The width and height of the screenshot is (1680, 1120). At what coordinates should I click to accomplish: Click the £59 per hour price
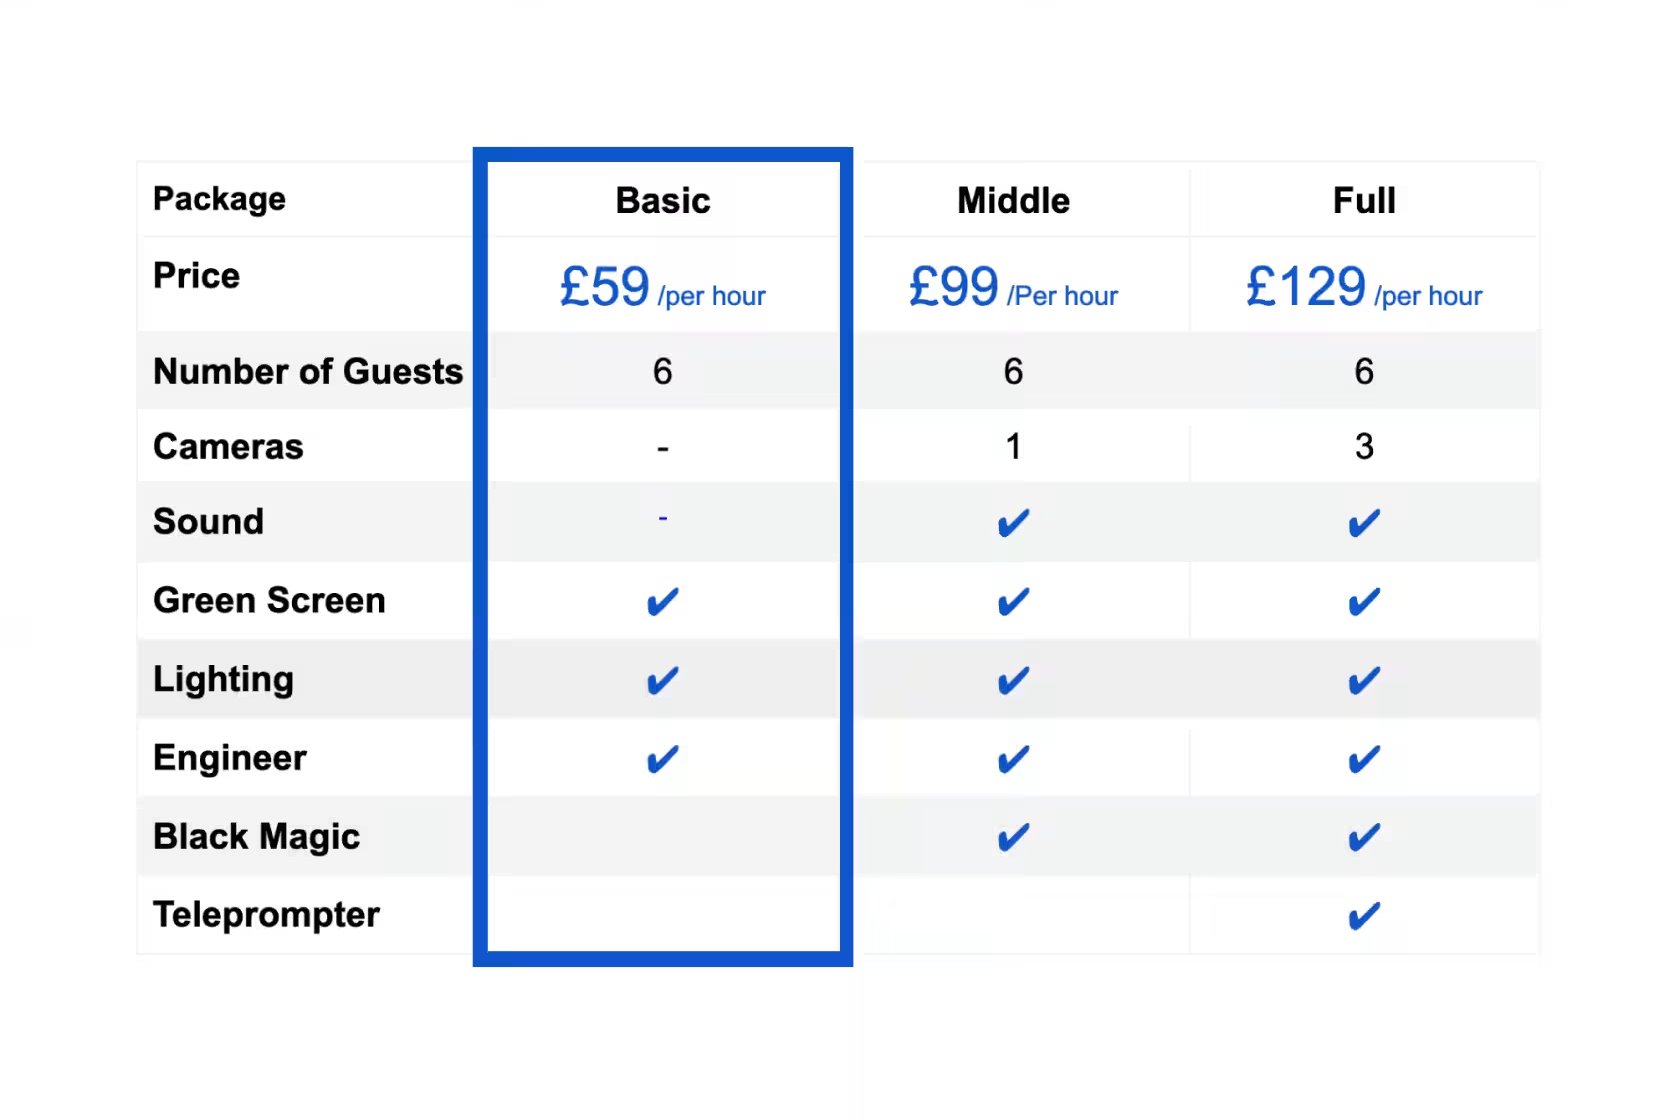[x=662, y=287]
